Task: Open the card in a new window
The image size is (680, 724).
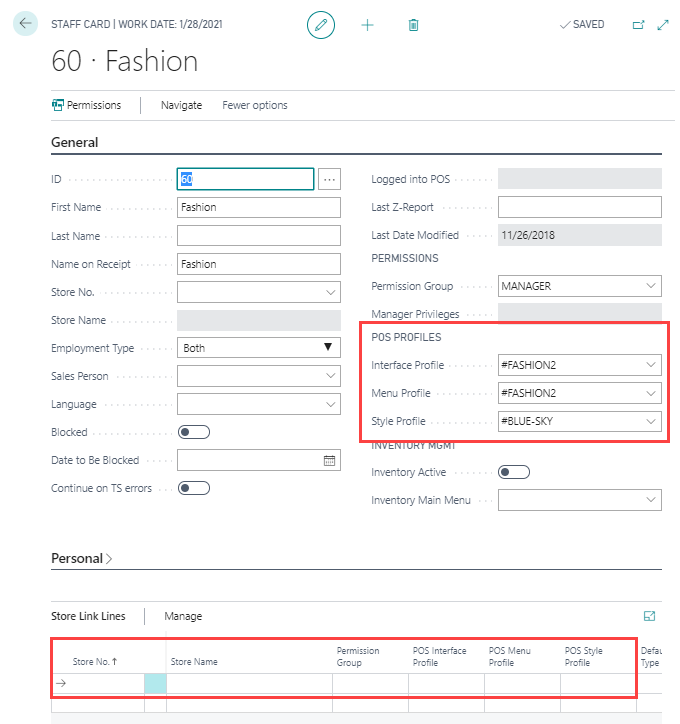Action: 639,25
